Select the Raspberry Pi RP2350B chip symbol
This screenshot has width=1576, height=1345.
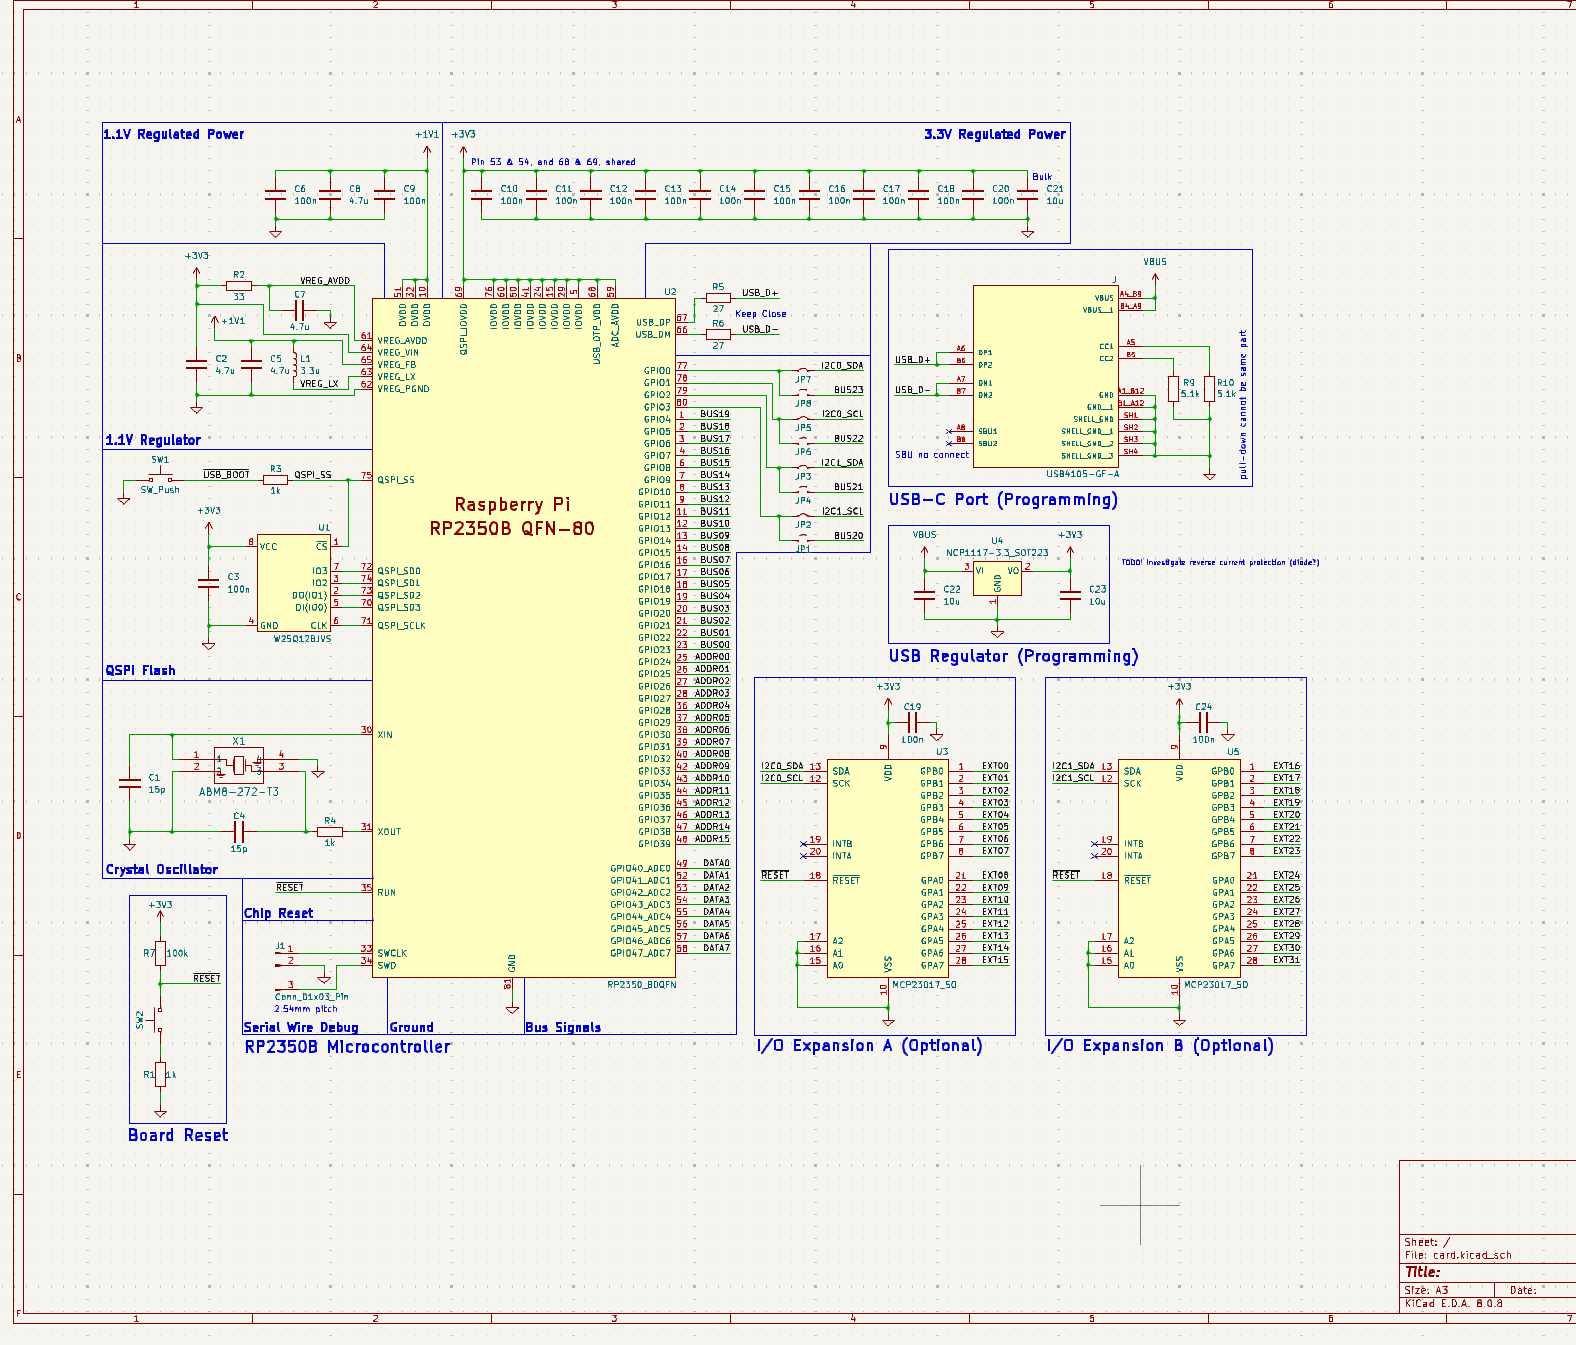coord(523,640)
